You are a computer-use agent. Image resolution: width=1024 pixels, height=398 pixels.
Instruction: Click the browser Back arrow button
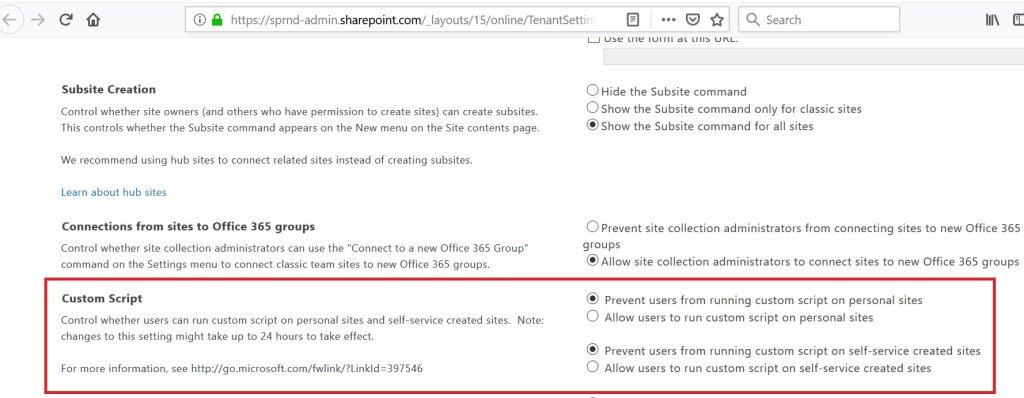coord(9,20)
